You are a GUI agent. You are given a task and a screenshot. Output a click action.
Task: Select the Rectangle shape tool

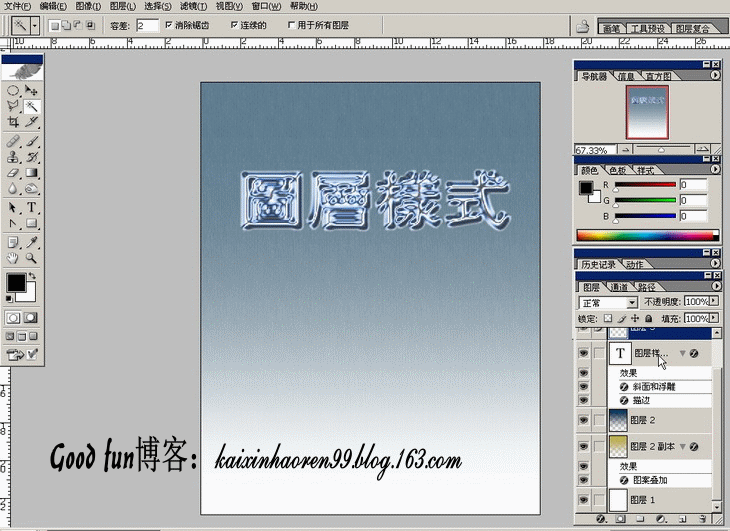[x=31, y=223]
